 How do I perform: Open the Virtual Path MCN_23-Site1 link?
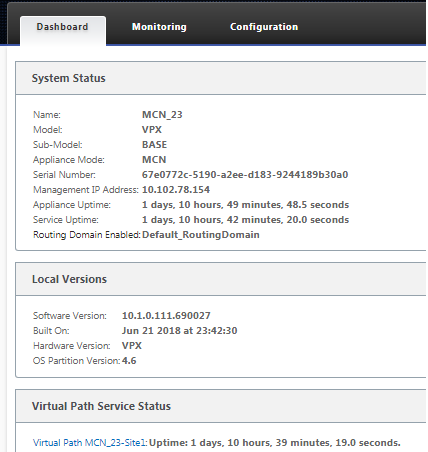(90, 443)
